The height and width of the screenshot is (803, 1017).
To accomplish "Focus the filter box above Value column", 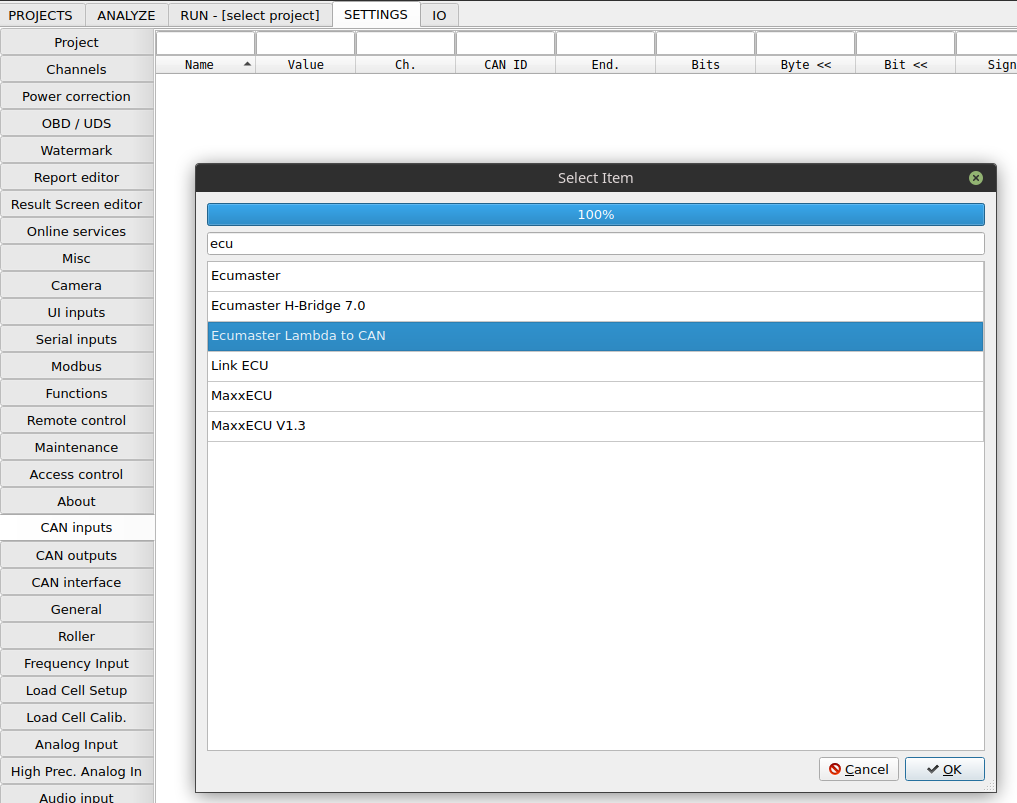I will pyautogui.click(x=305, y=43).
